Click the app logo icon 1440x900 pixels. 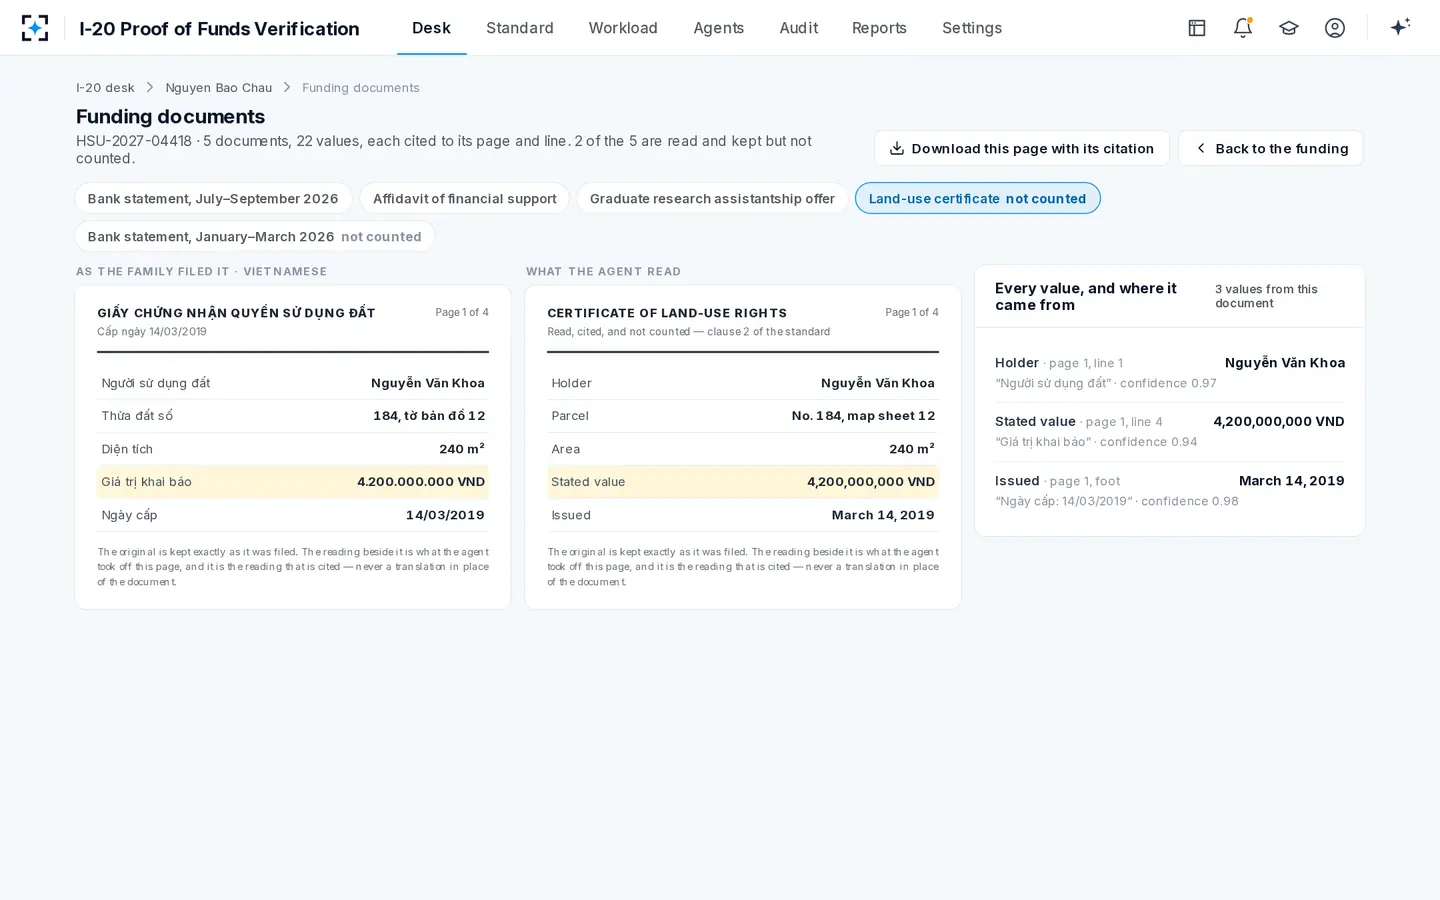[x=35, y=28]
